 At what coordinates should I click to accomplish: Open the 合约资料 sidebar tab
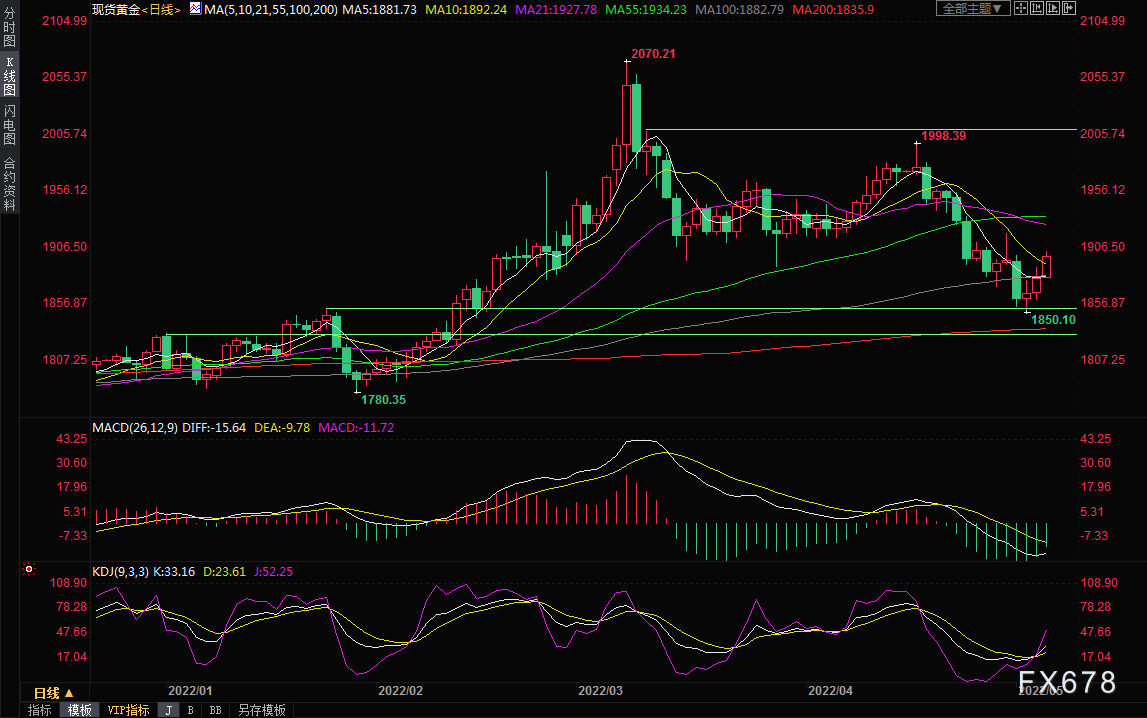click(10, 184)
